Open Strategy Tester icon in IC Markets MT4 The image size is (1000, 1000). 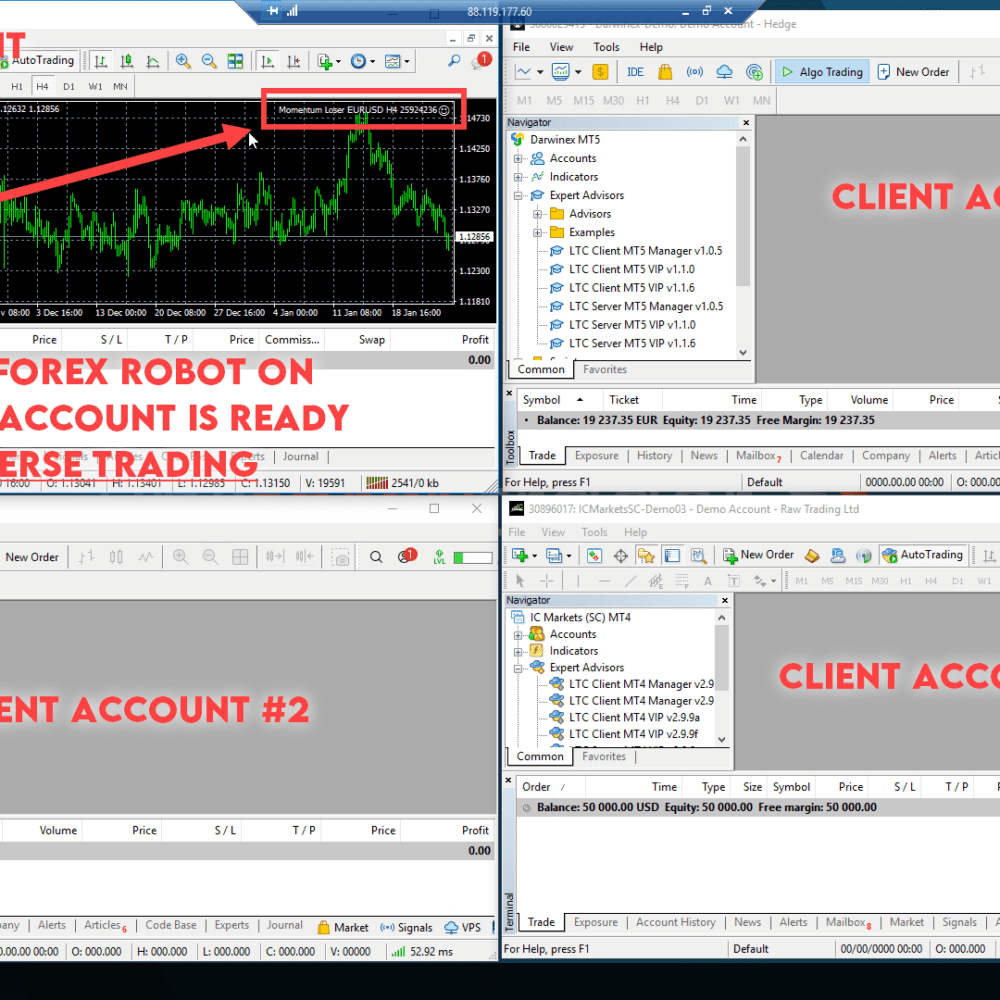point(698,556)
